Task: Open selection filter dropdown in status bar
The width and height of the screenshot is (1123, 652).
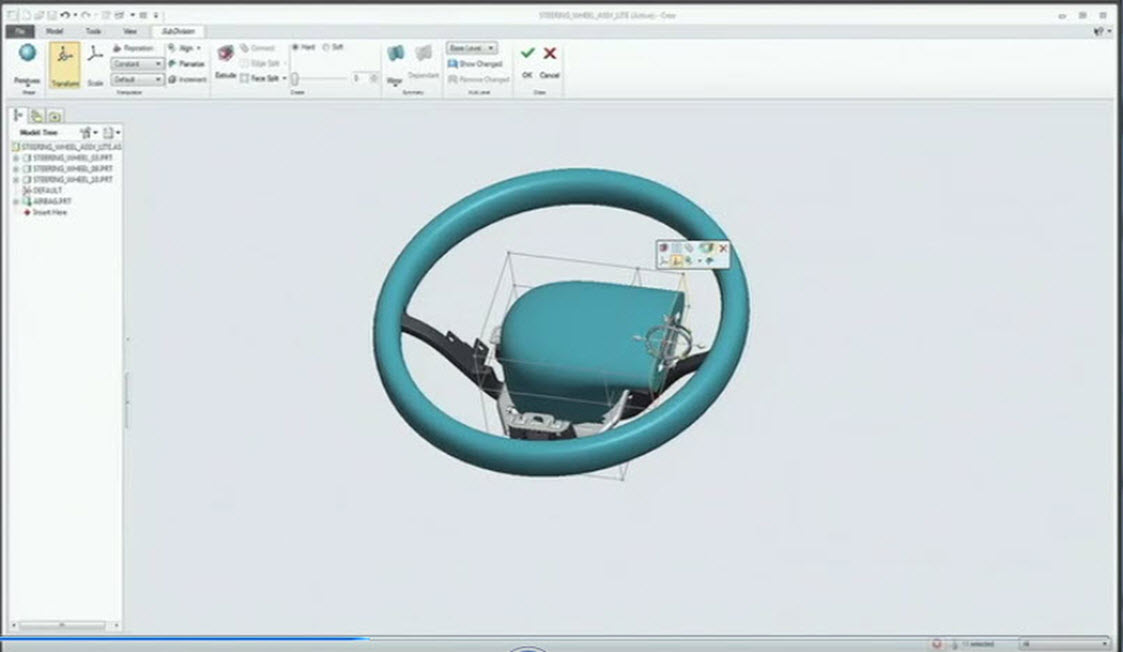Action: click(1066, 644)
